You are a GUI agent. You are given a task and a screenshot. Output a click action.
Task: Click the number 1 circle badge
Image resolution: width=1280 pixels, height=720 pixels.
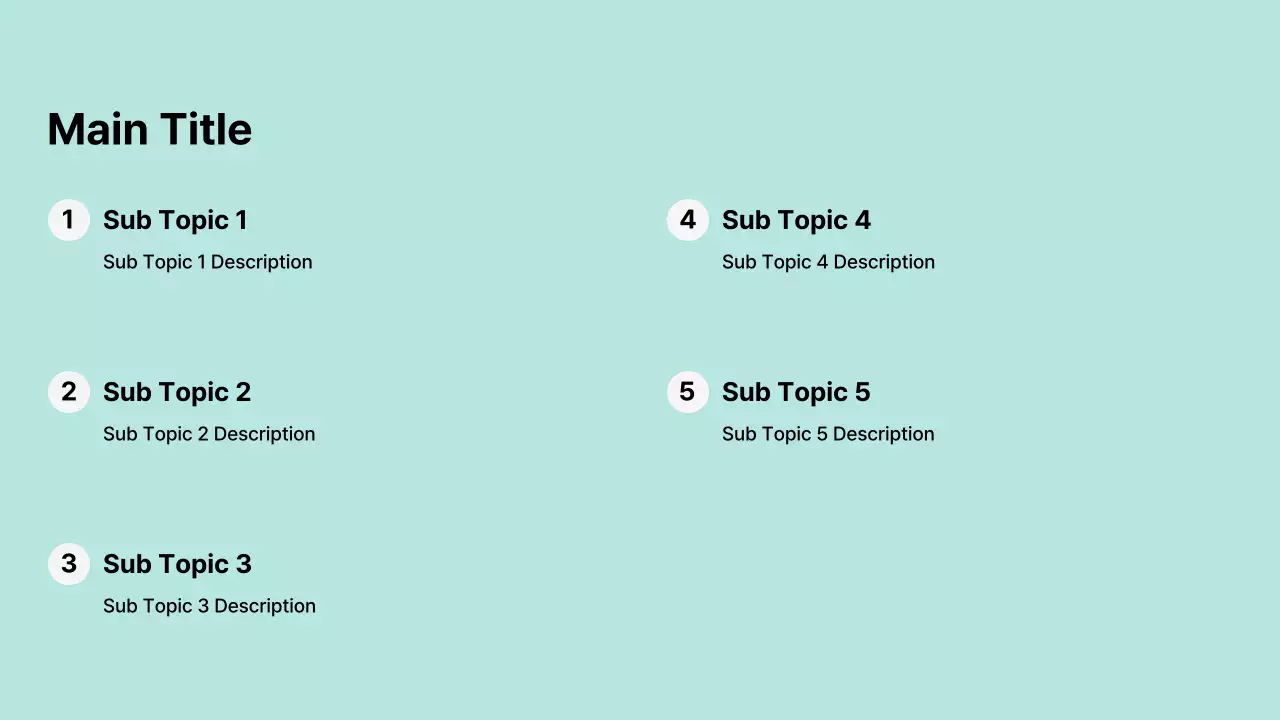[69, 220]
